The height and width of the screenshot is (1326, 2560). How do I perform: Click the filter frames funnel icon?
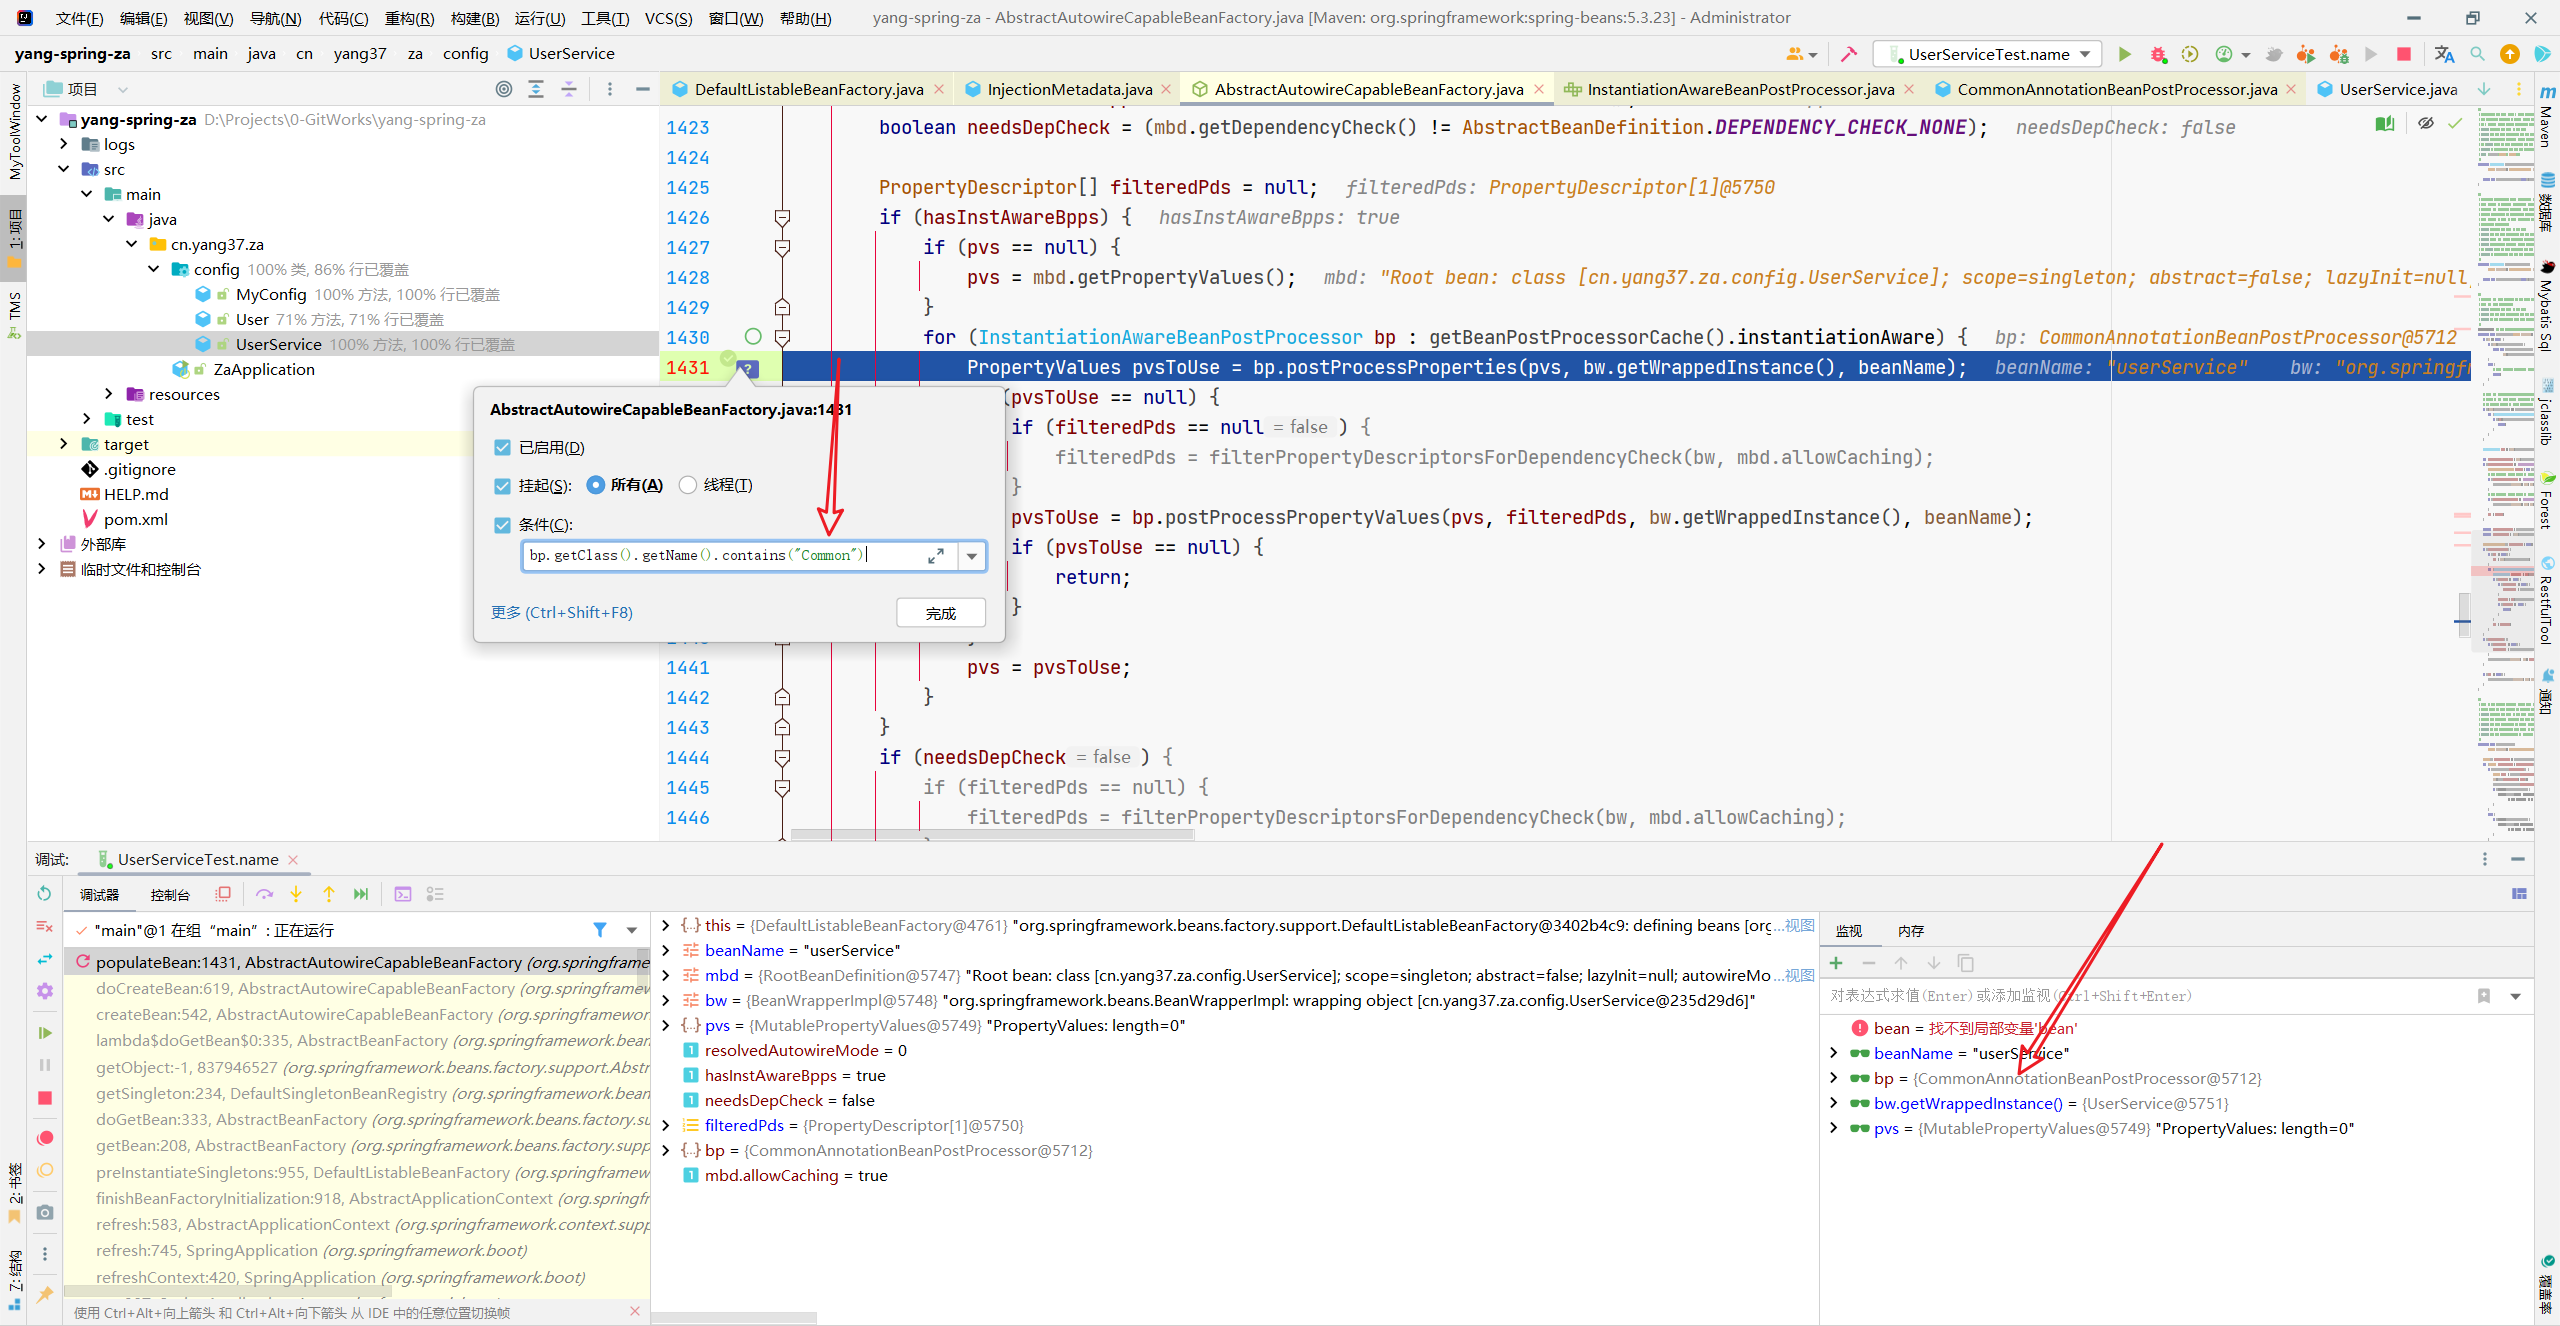coord(599,930)
